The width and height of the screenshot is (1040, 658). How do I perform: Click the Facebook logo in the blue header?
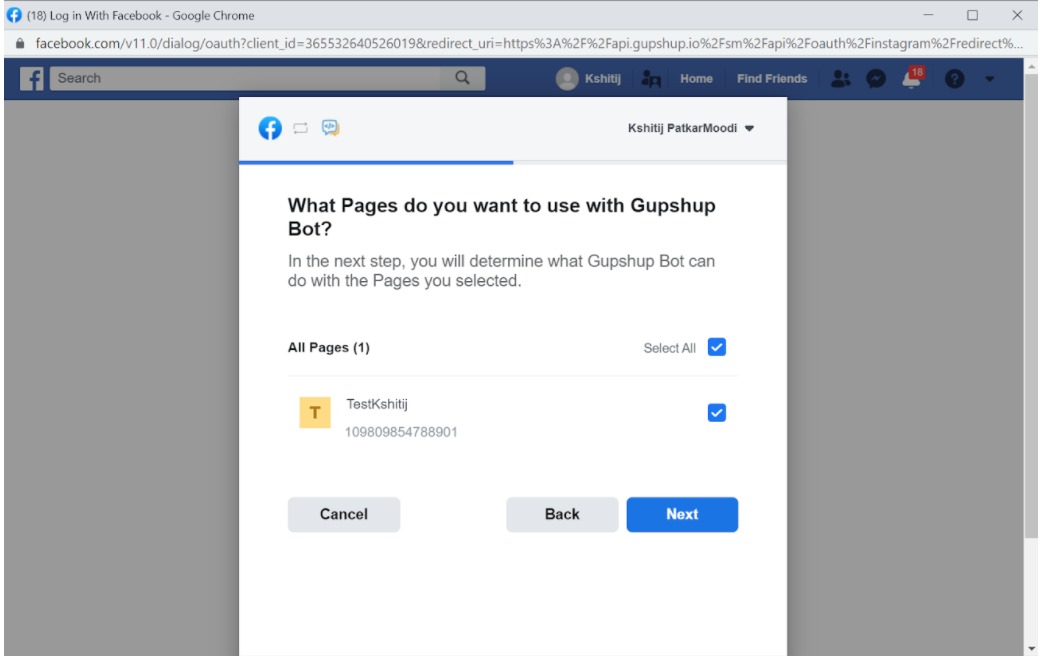click(x=31, y=78)
